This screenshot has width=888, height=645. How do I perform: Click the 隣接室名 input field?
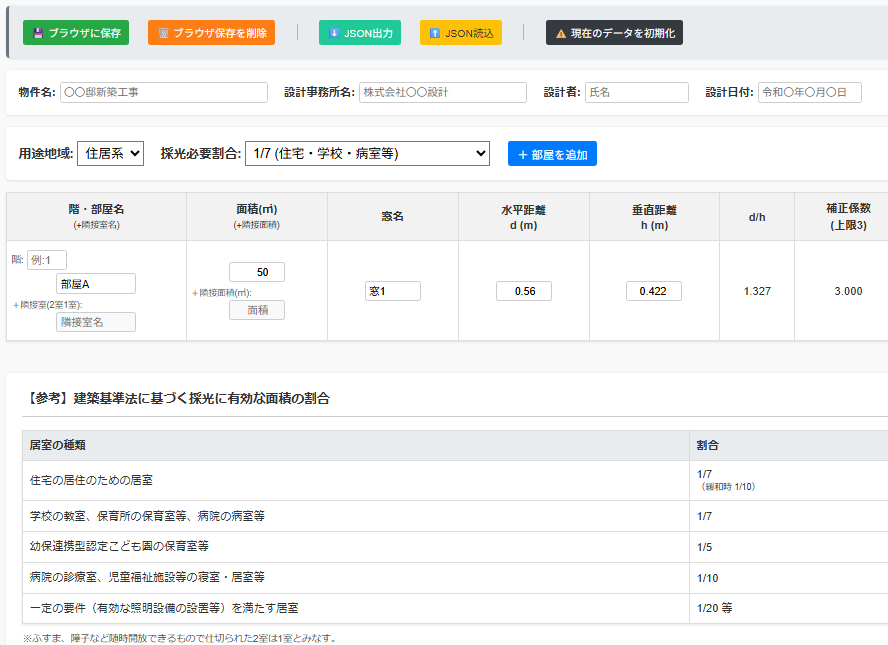pos(95,322)
